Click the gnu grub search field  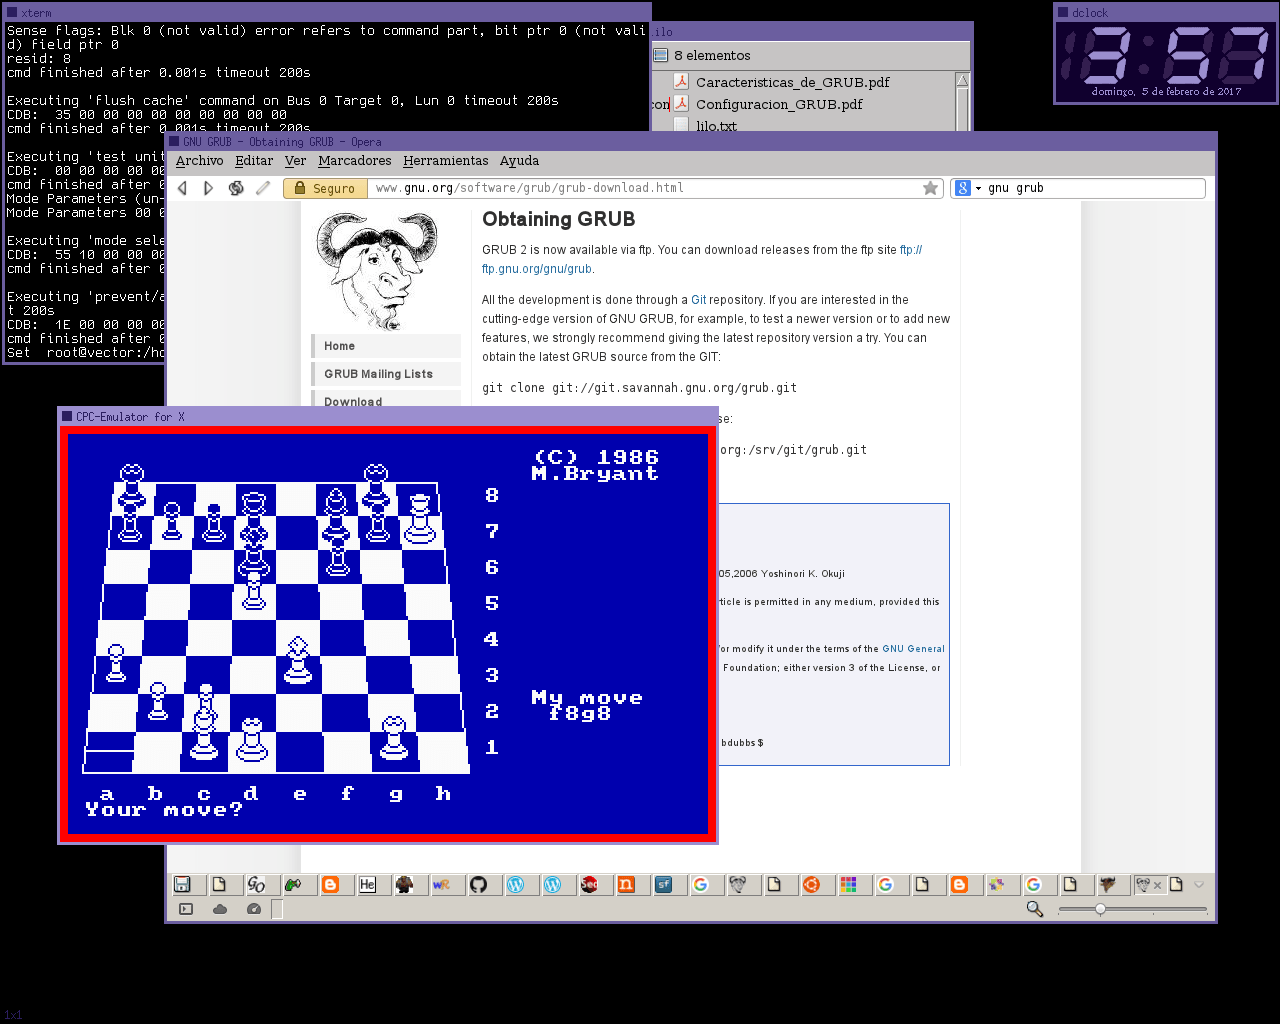pyautogui.click(x=1090, y=188)
